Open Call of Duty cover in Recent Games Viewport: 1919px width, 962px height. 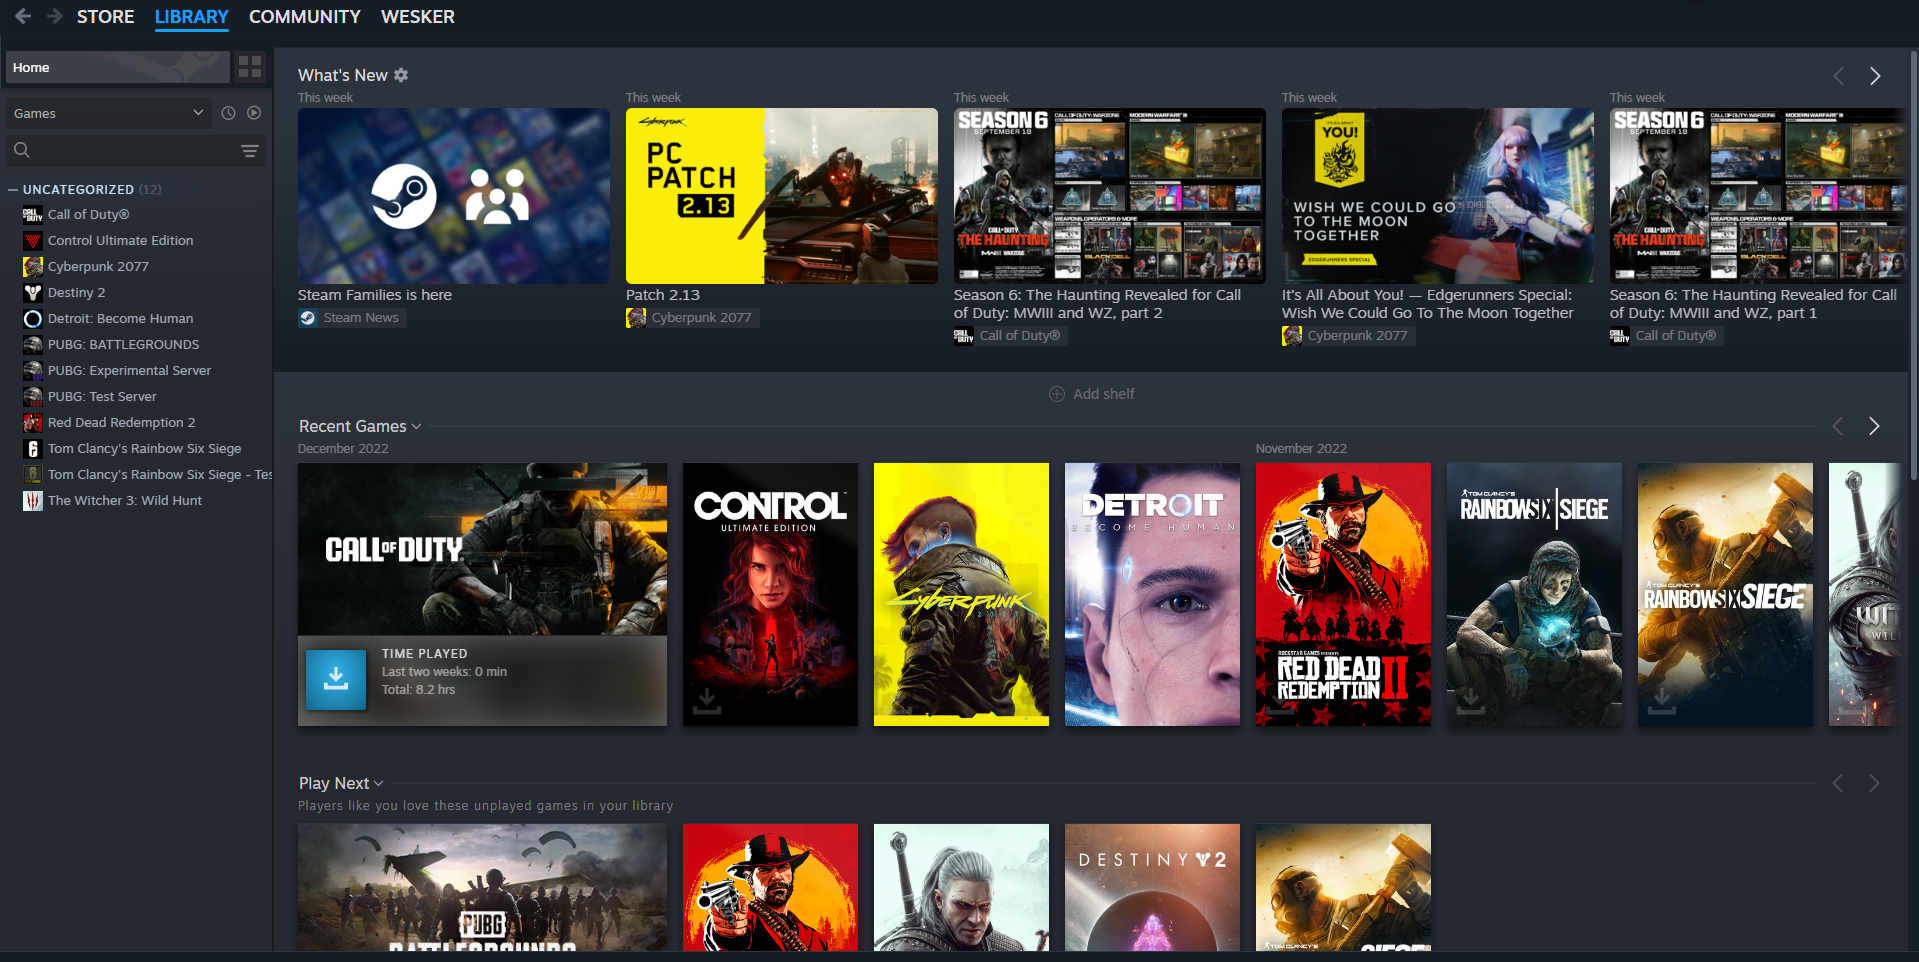[482, 549]
